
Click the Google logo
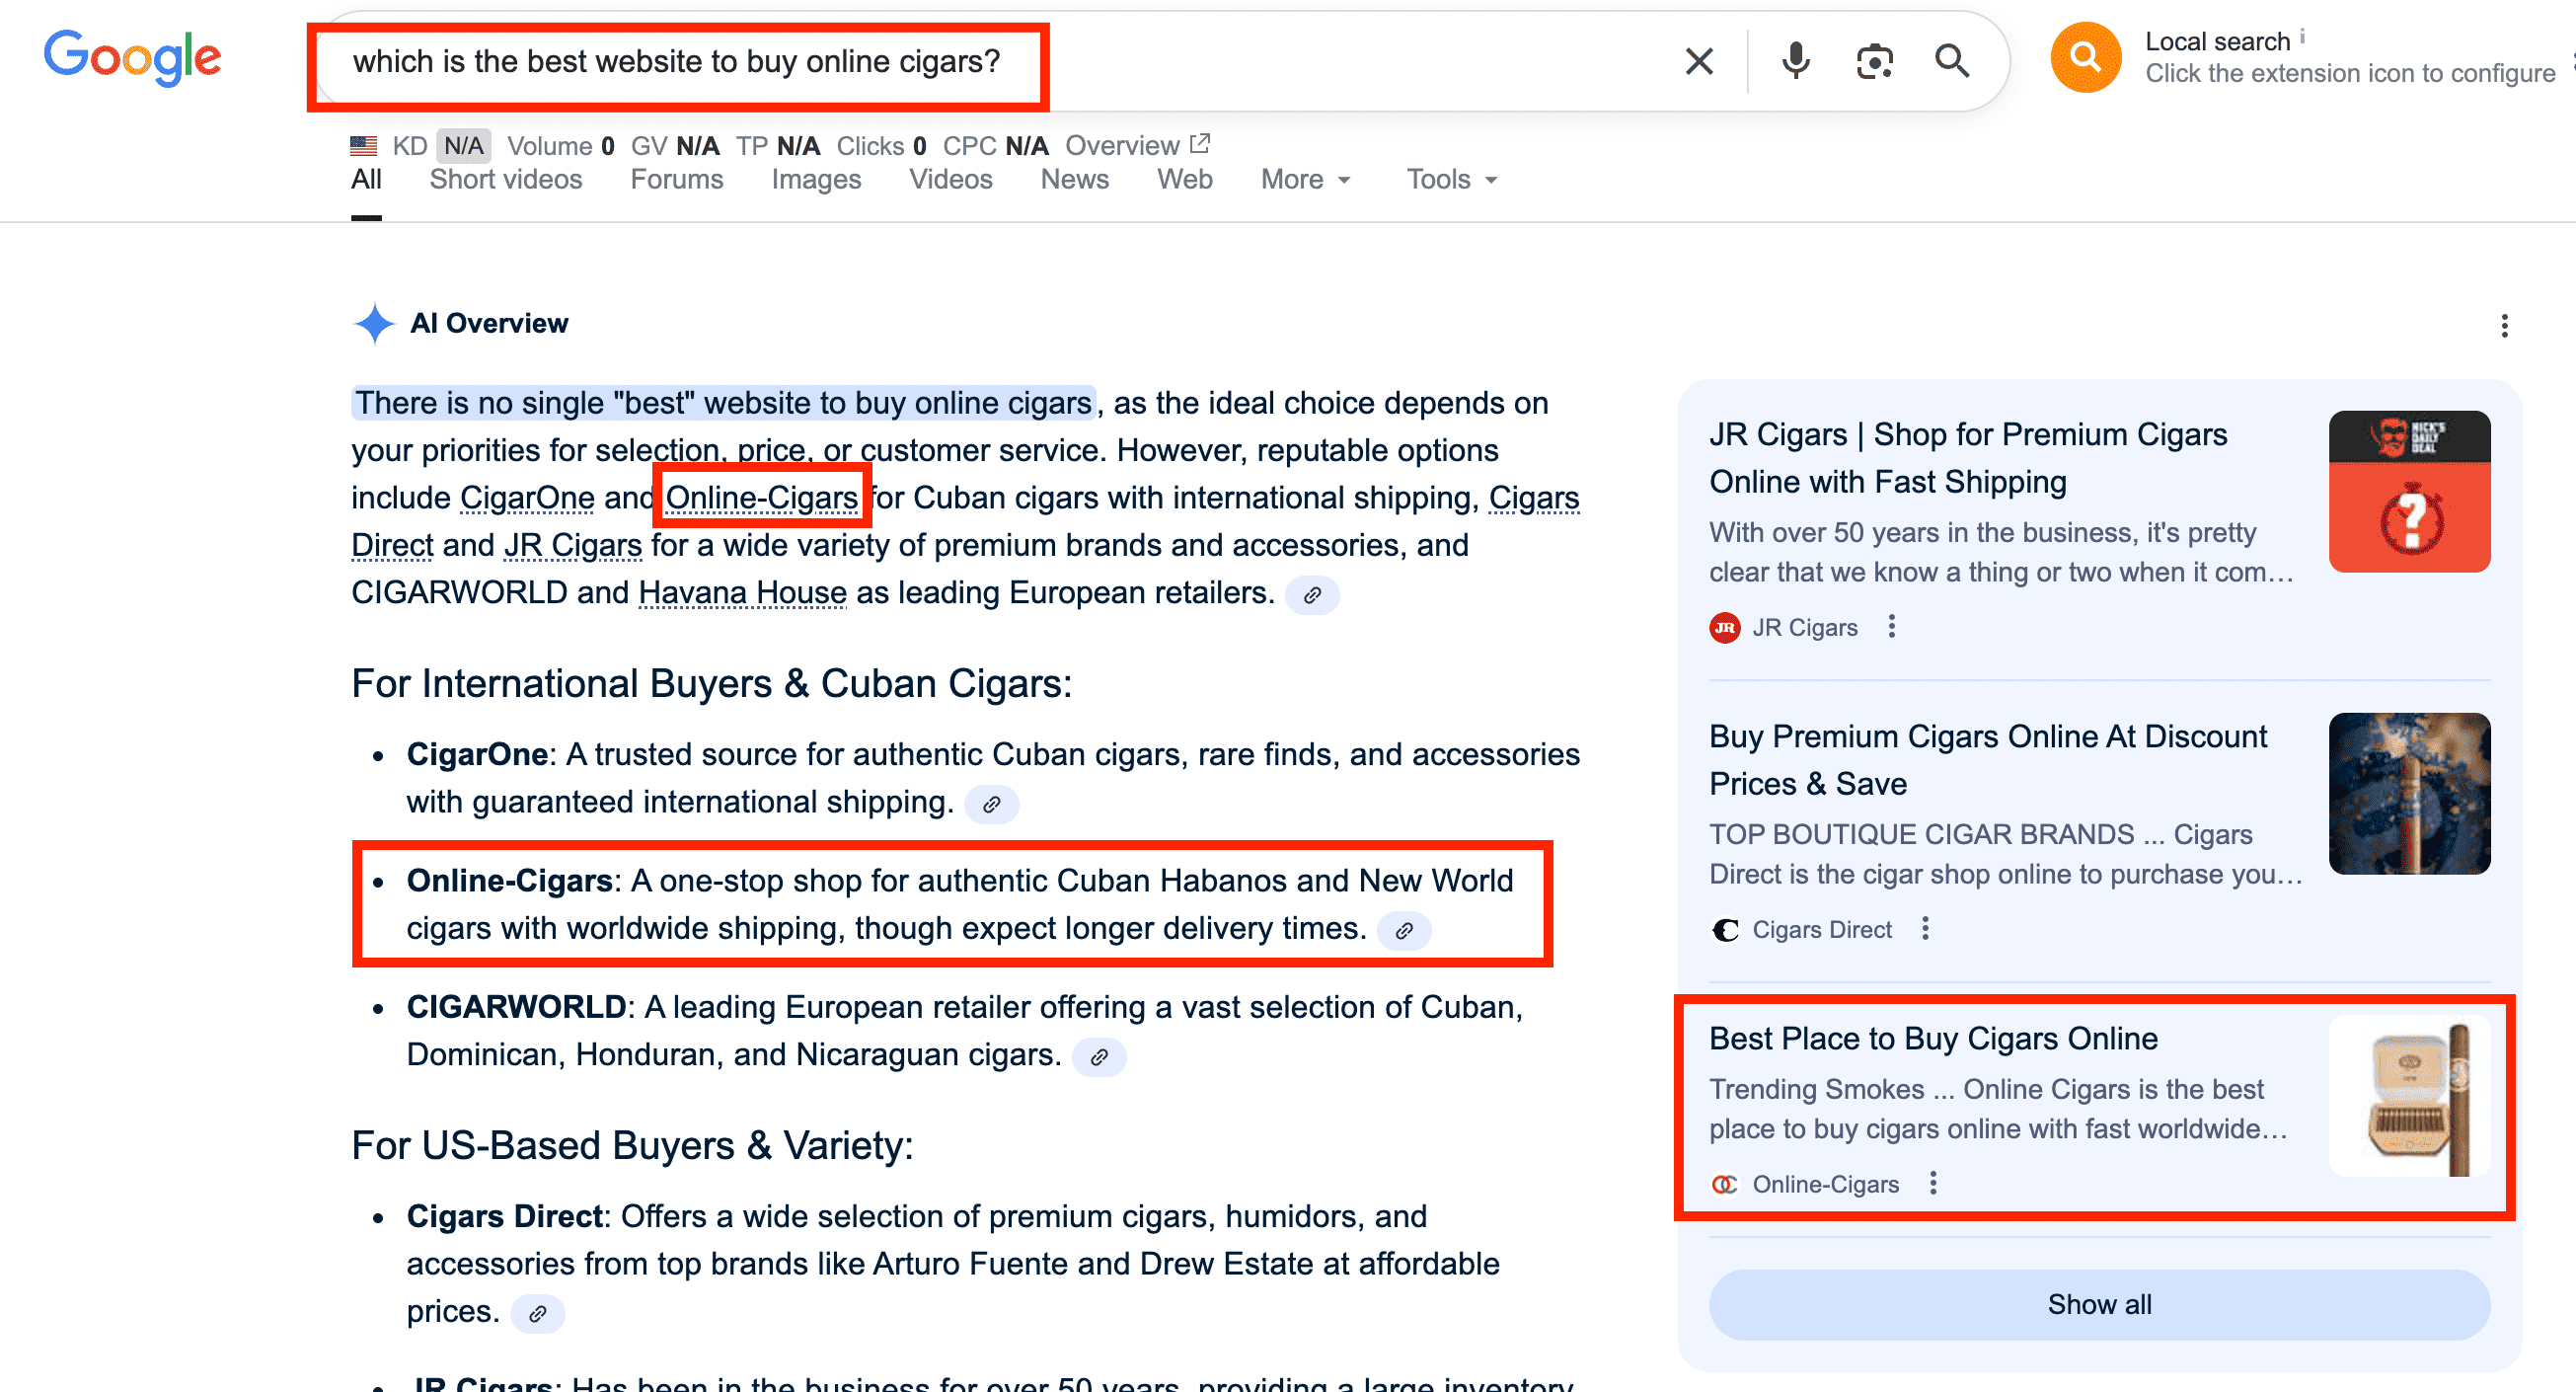coord(132,57)
